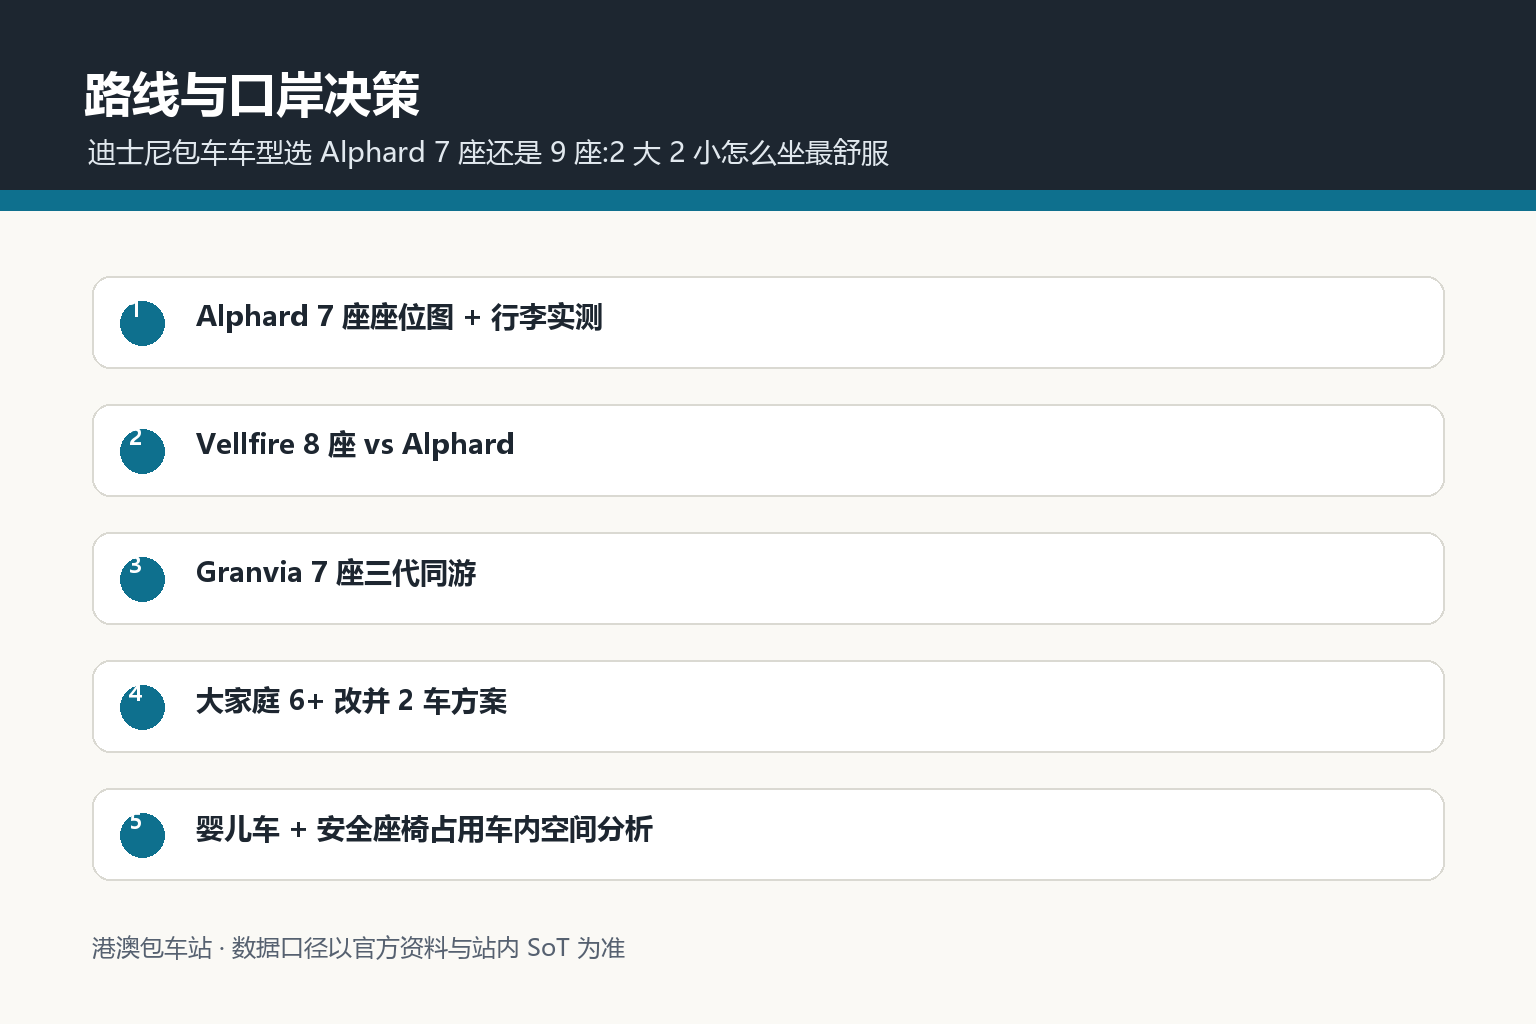This screenshot has height=1024, width=1536.
Task: Click the number 1 circle badge
Action: pyautogui.click(x=142, y=323)
